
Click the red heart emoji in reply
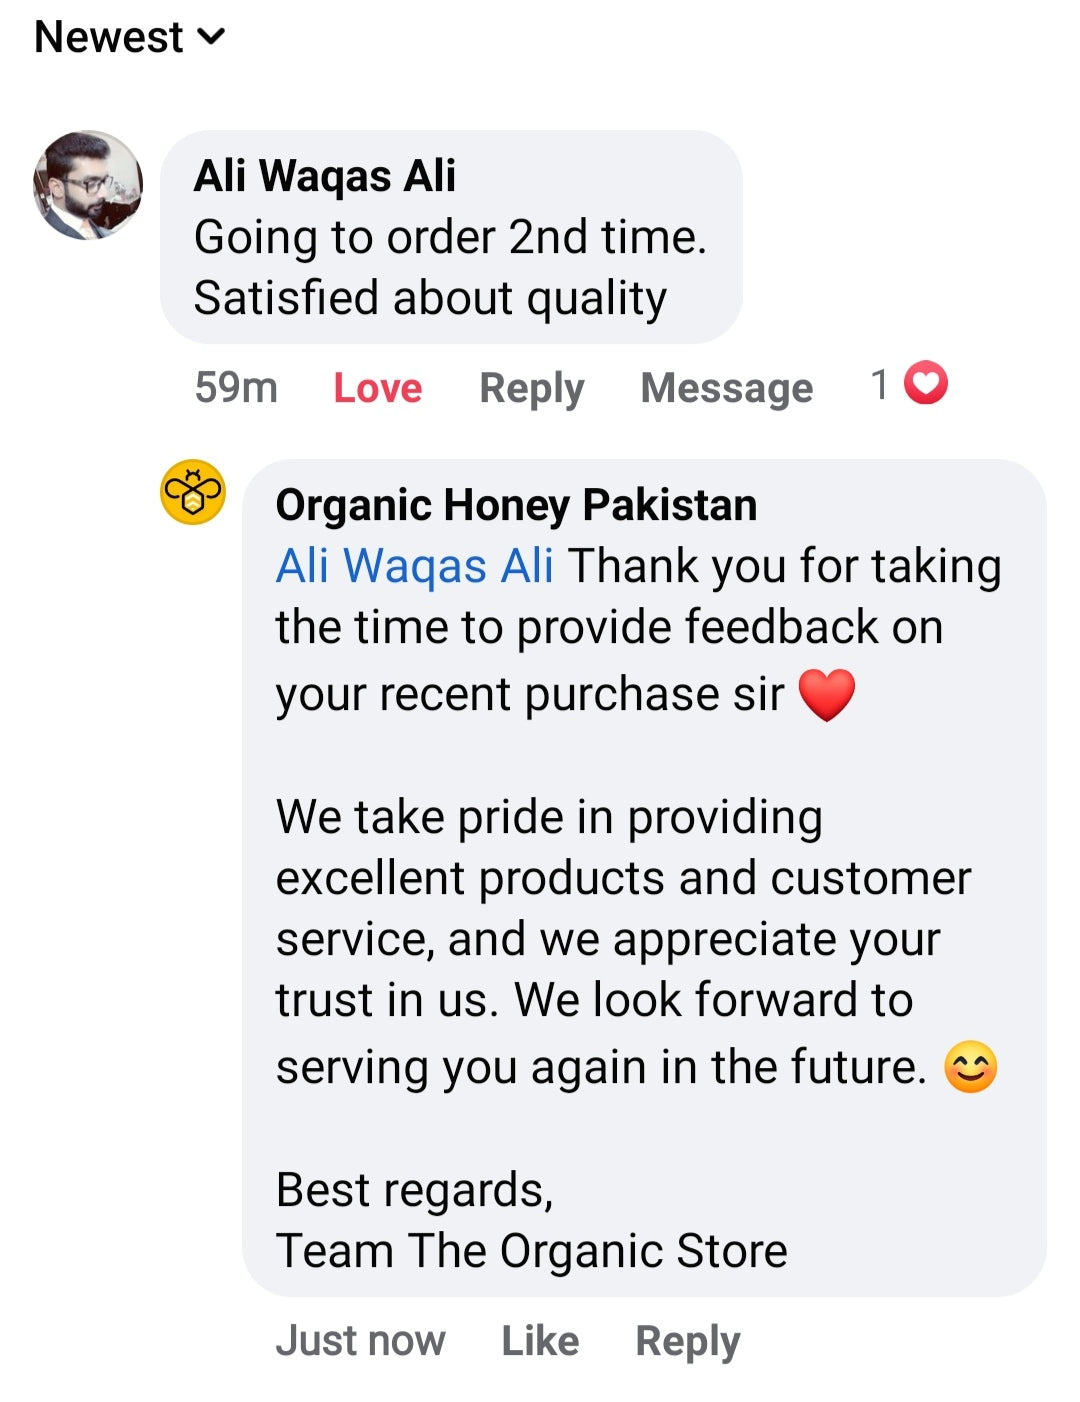[x=827, y=694]
